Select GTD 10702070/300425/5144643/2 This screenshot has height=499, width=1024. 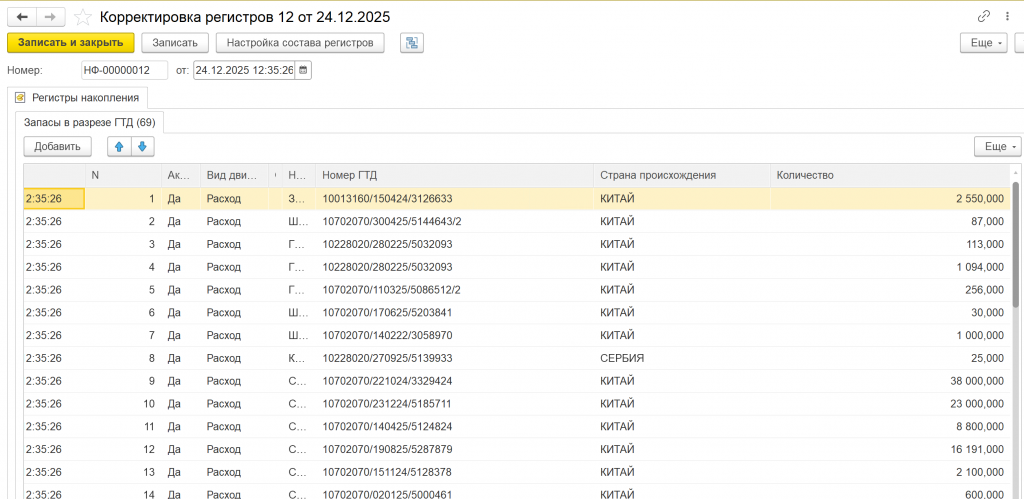pyautogui.click(x=392, y=221)
